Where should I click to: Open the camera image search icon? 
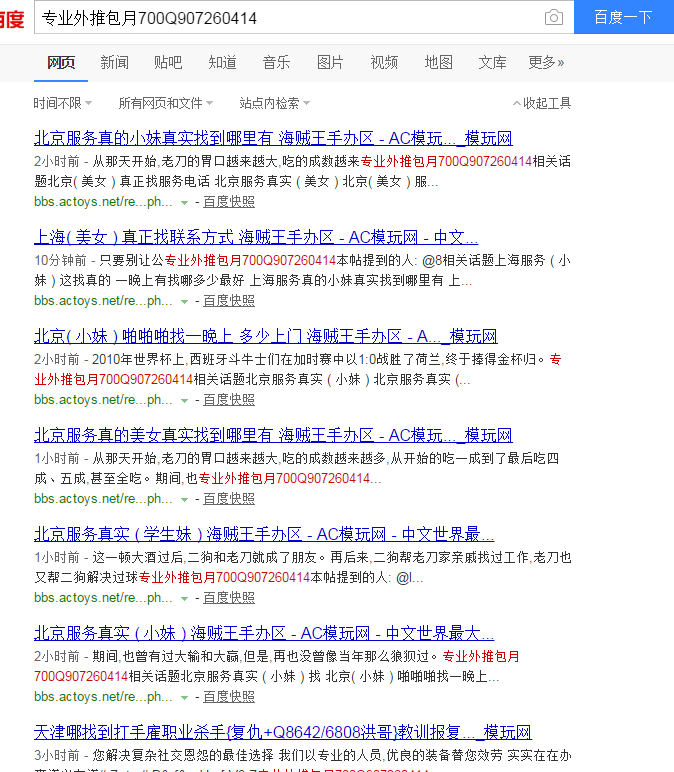554,18
